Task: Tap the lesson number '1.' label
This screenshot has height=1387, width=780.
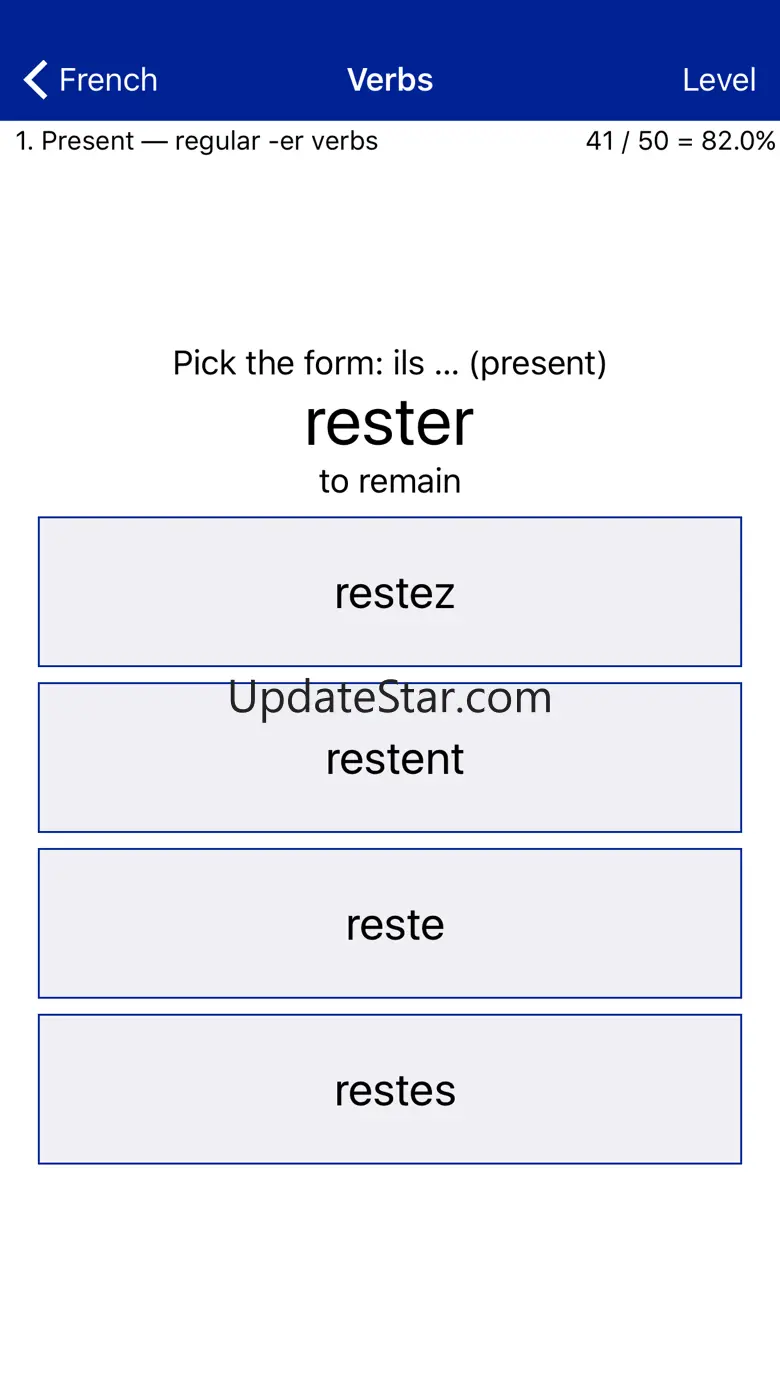Action: 25,141
